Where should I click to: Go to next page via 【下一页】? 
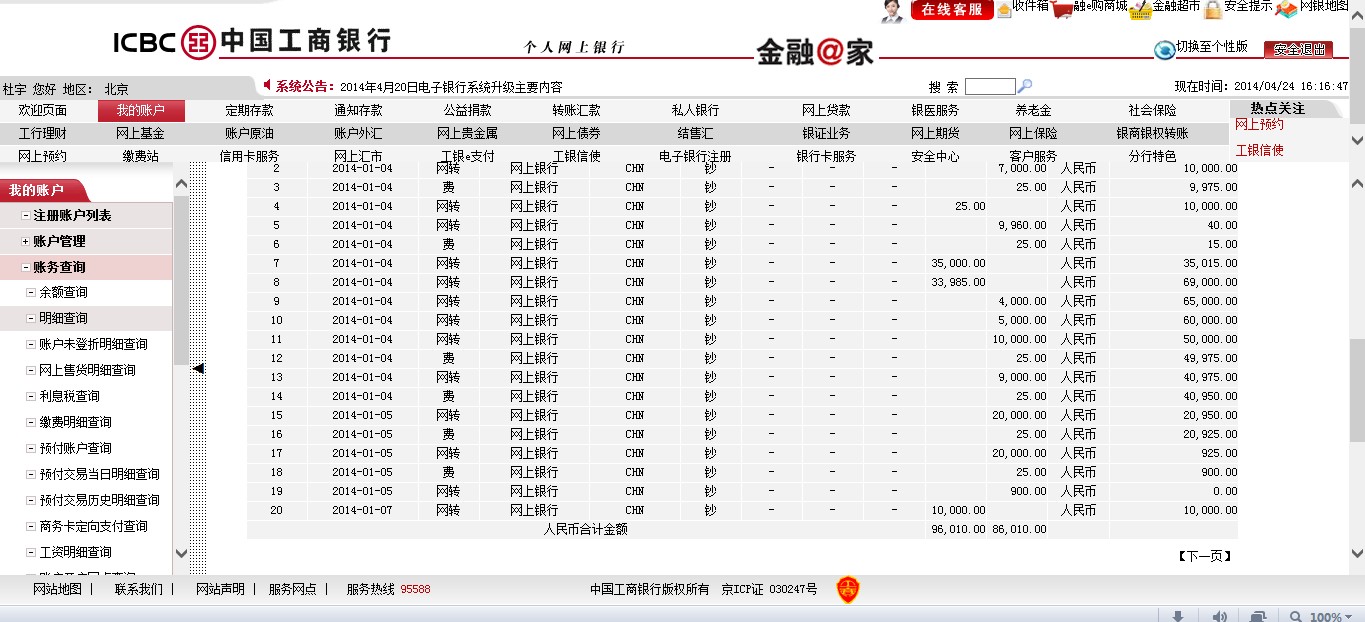tap(1204, 556)
